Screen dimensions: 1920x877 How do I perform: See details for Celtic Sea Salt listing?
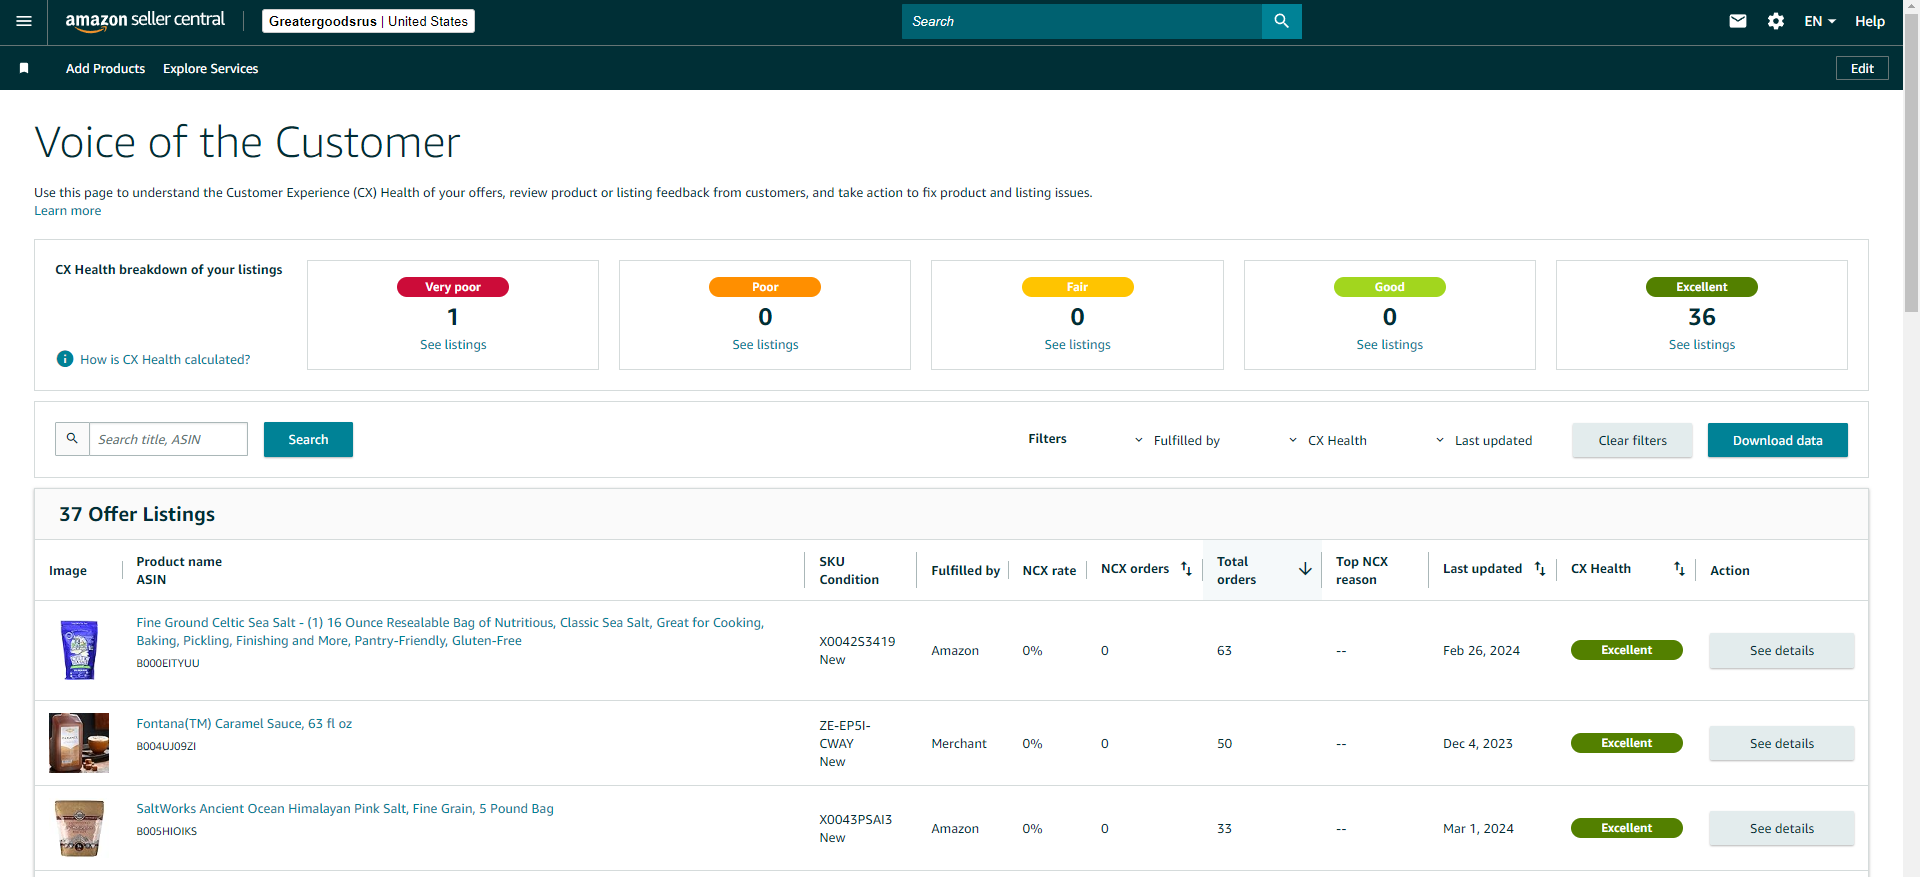click(1781, 650)
